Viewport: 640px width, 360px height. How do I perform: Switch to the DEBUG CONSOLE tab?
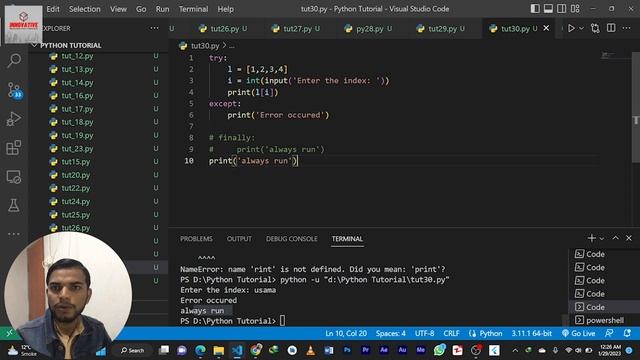point(291,239)
